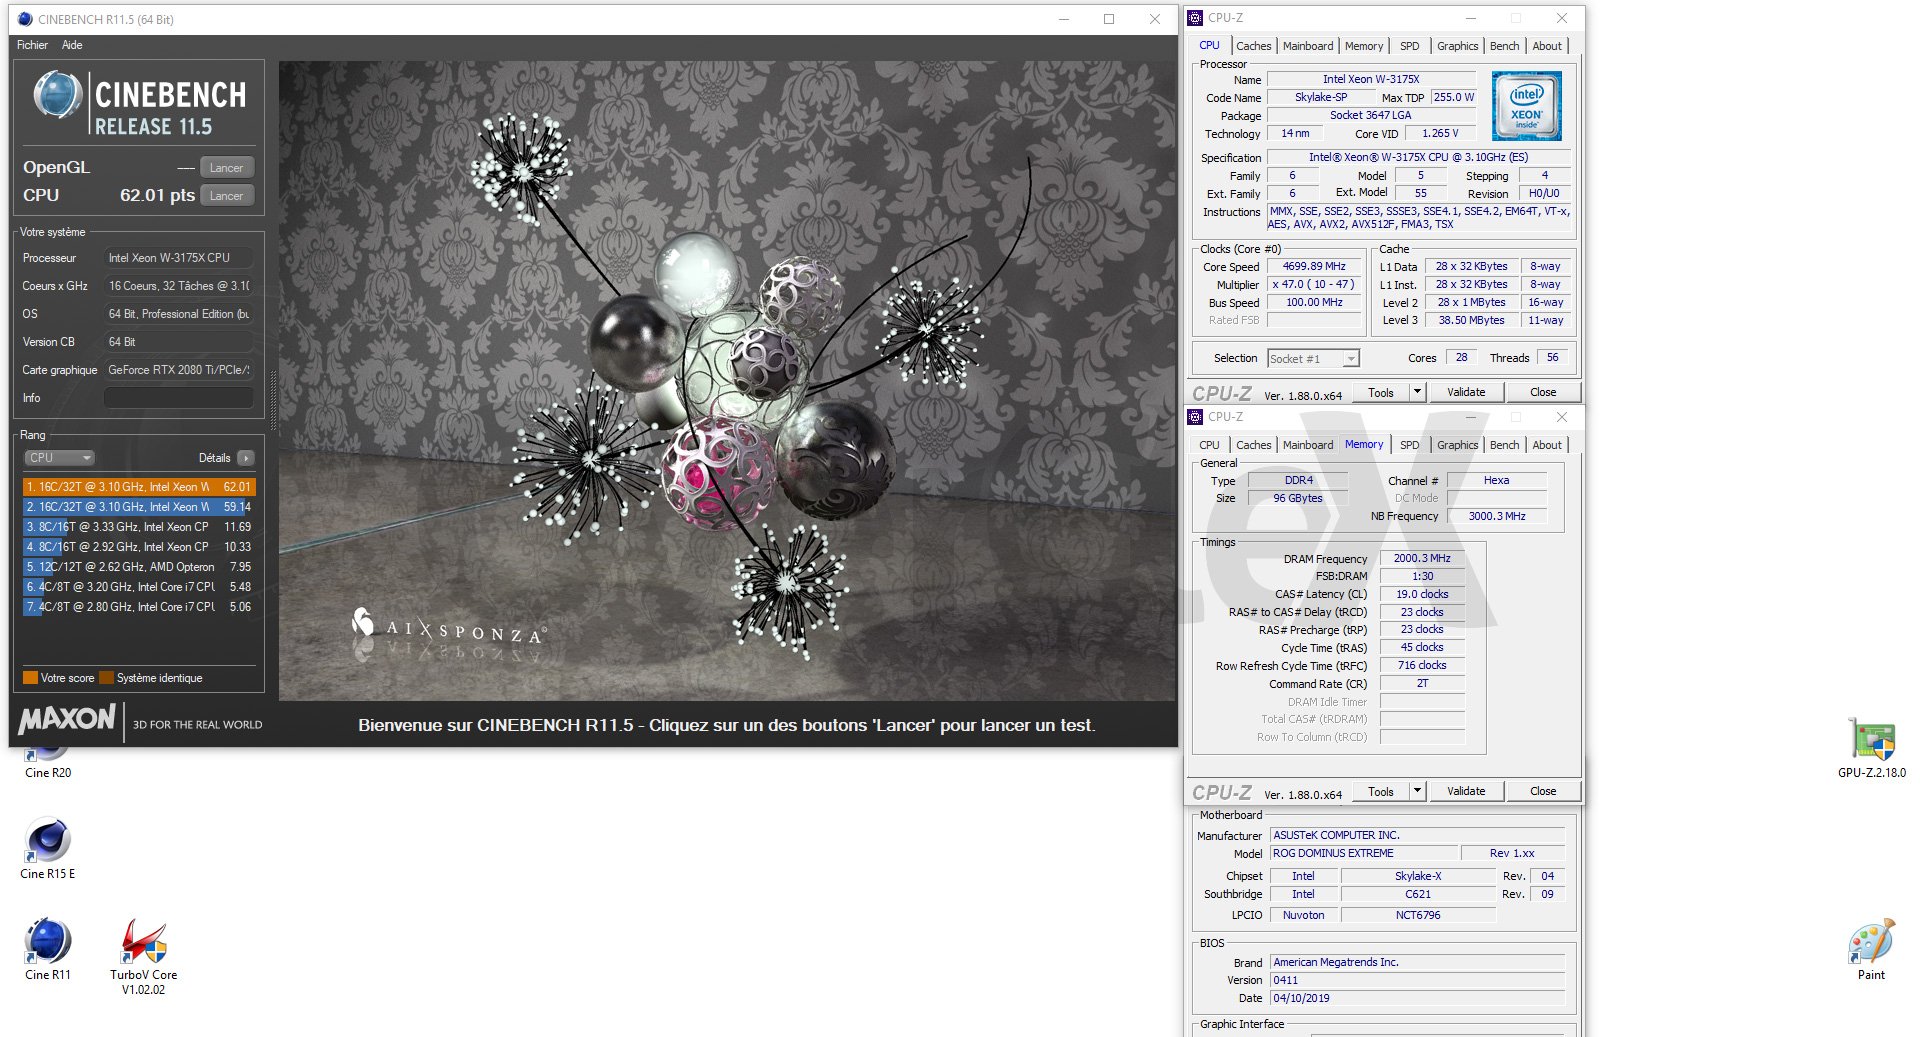Run the OpenGL test with Lancer
Viewport: 1920px width, 1037px height.
(227, 168)
